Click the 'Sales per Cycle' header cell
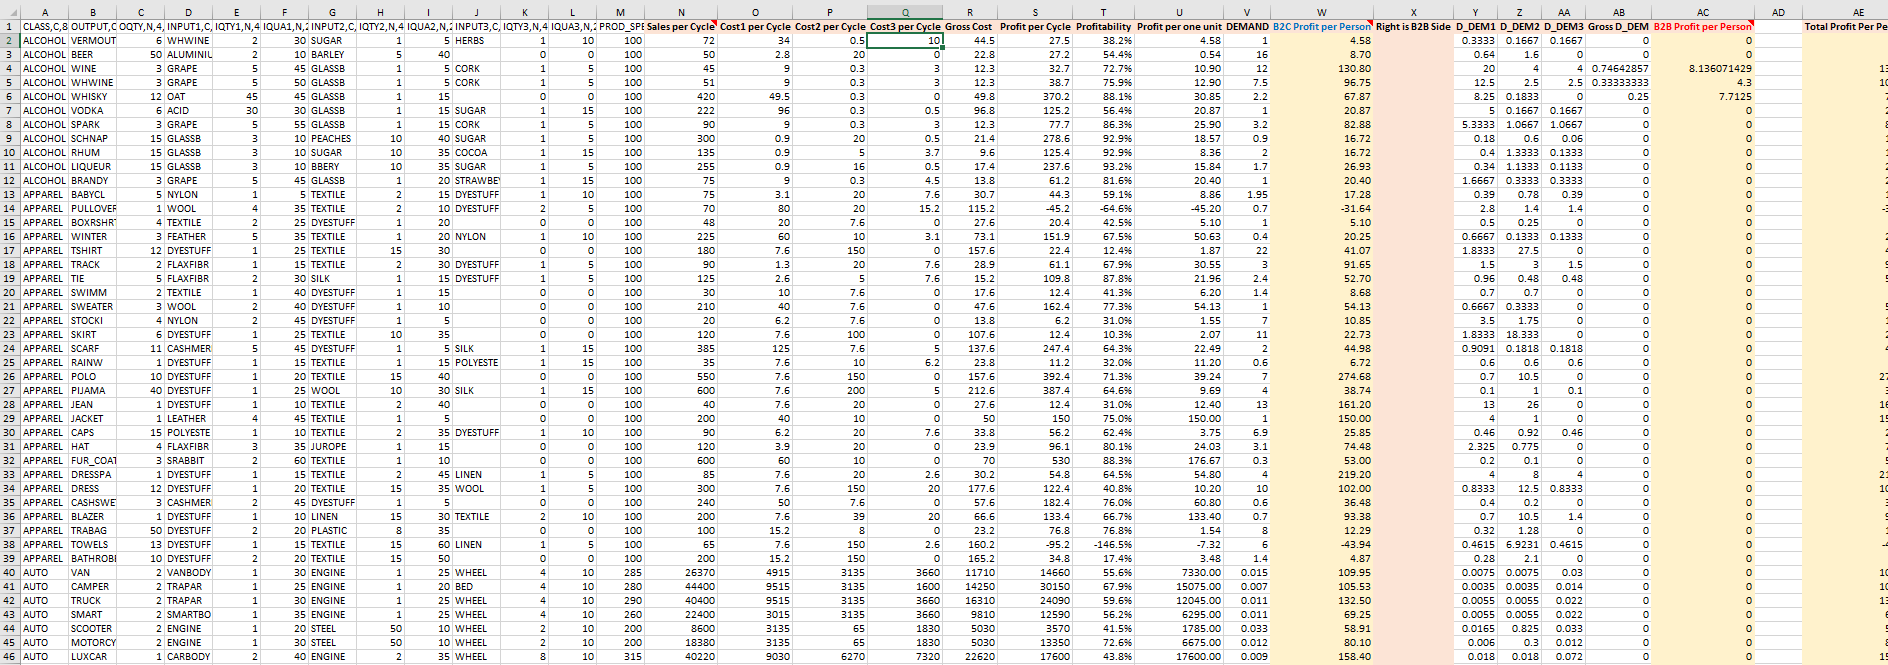Viewport: 1888px width, 665px height. 681,27
